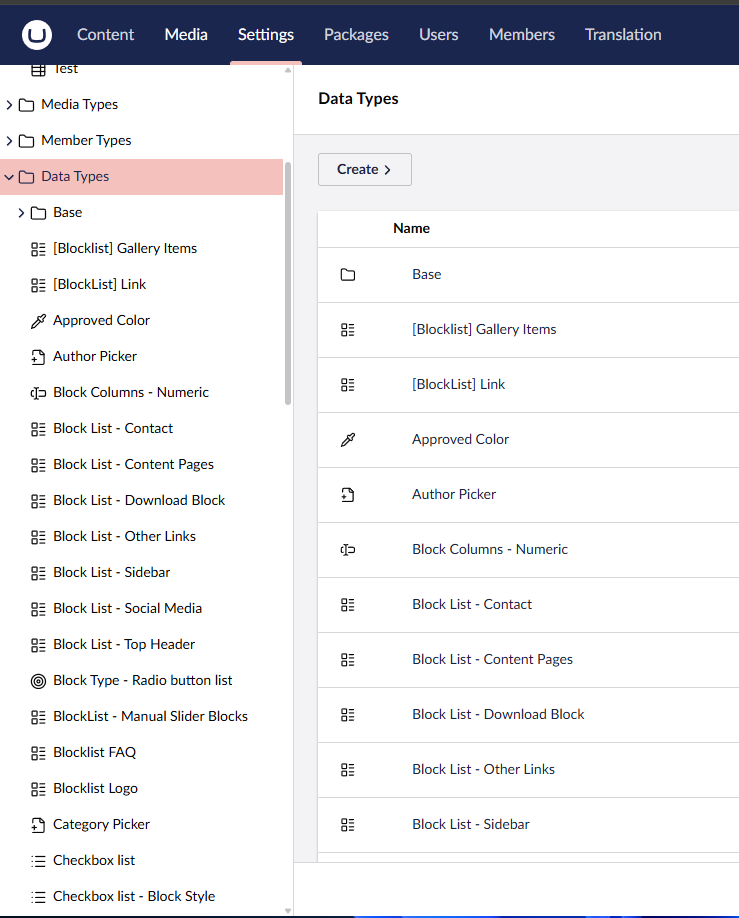
Task: Open the Members section
Action: click(x=521, y=34)
